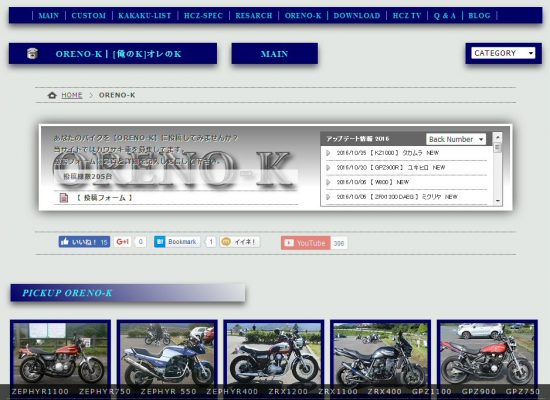Go to HCZ TV in navigation bar

[x=407, y=16]
